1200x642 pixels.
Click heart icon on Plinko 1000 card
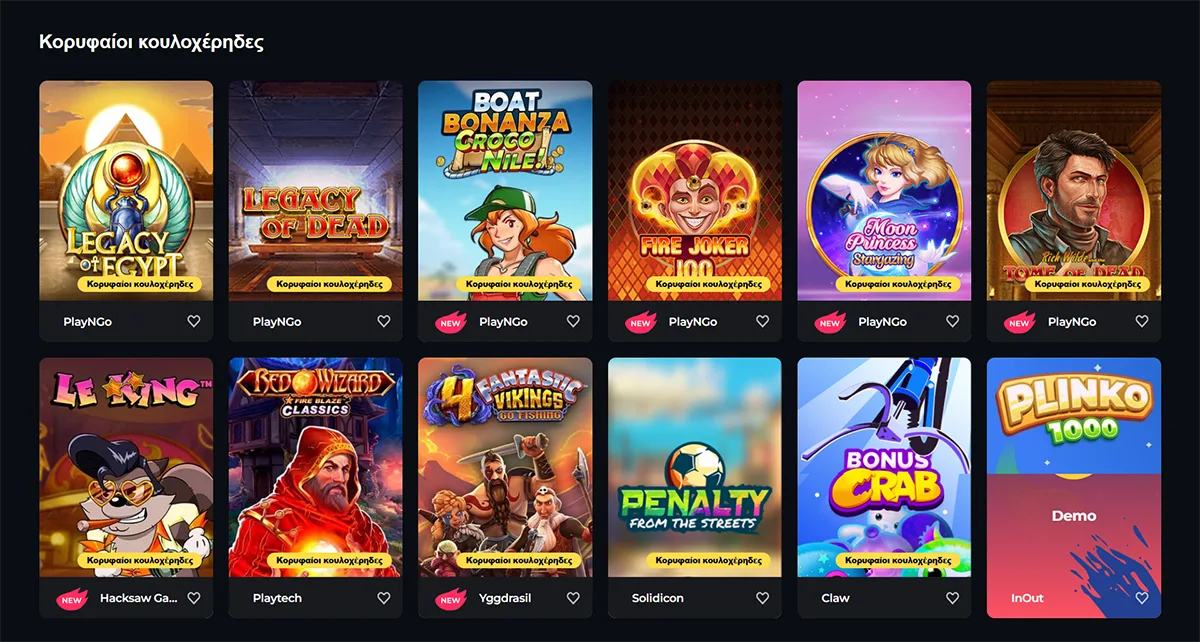pyautogui.click(x=1141, y=598)
